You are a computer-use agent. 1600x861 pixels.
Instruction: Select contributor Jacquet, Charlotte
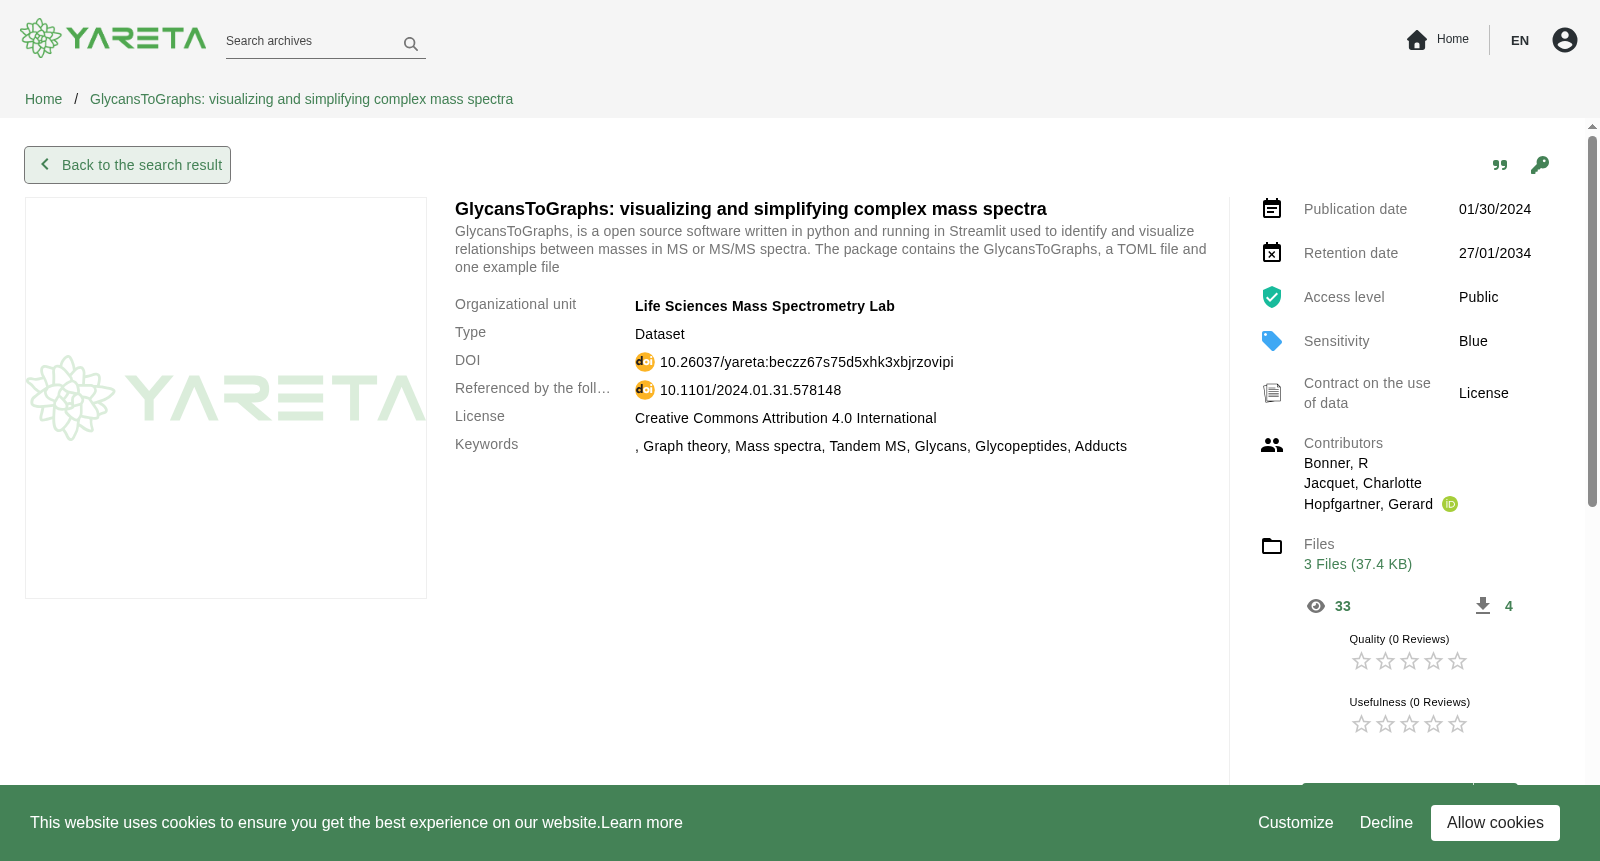1363,483
